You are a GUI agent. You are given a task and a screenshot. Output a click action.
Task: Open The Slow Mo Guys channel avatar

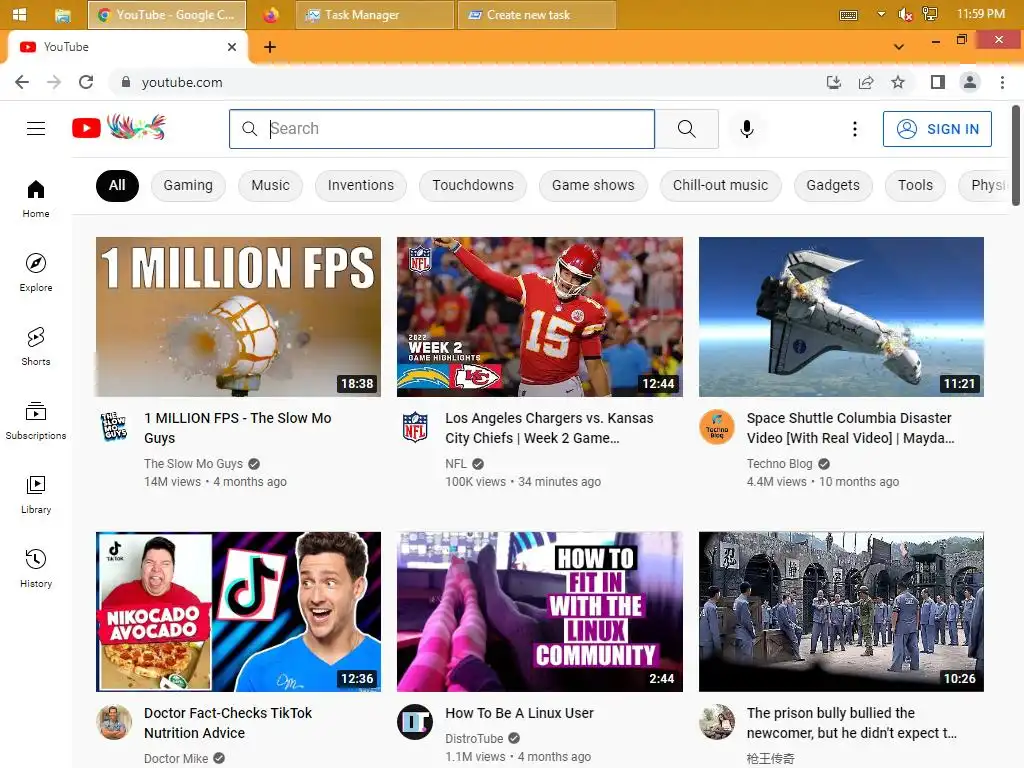click(x=114, y=427)
